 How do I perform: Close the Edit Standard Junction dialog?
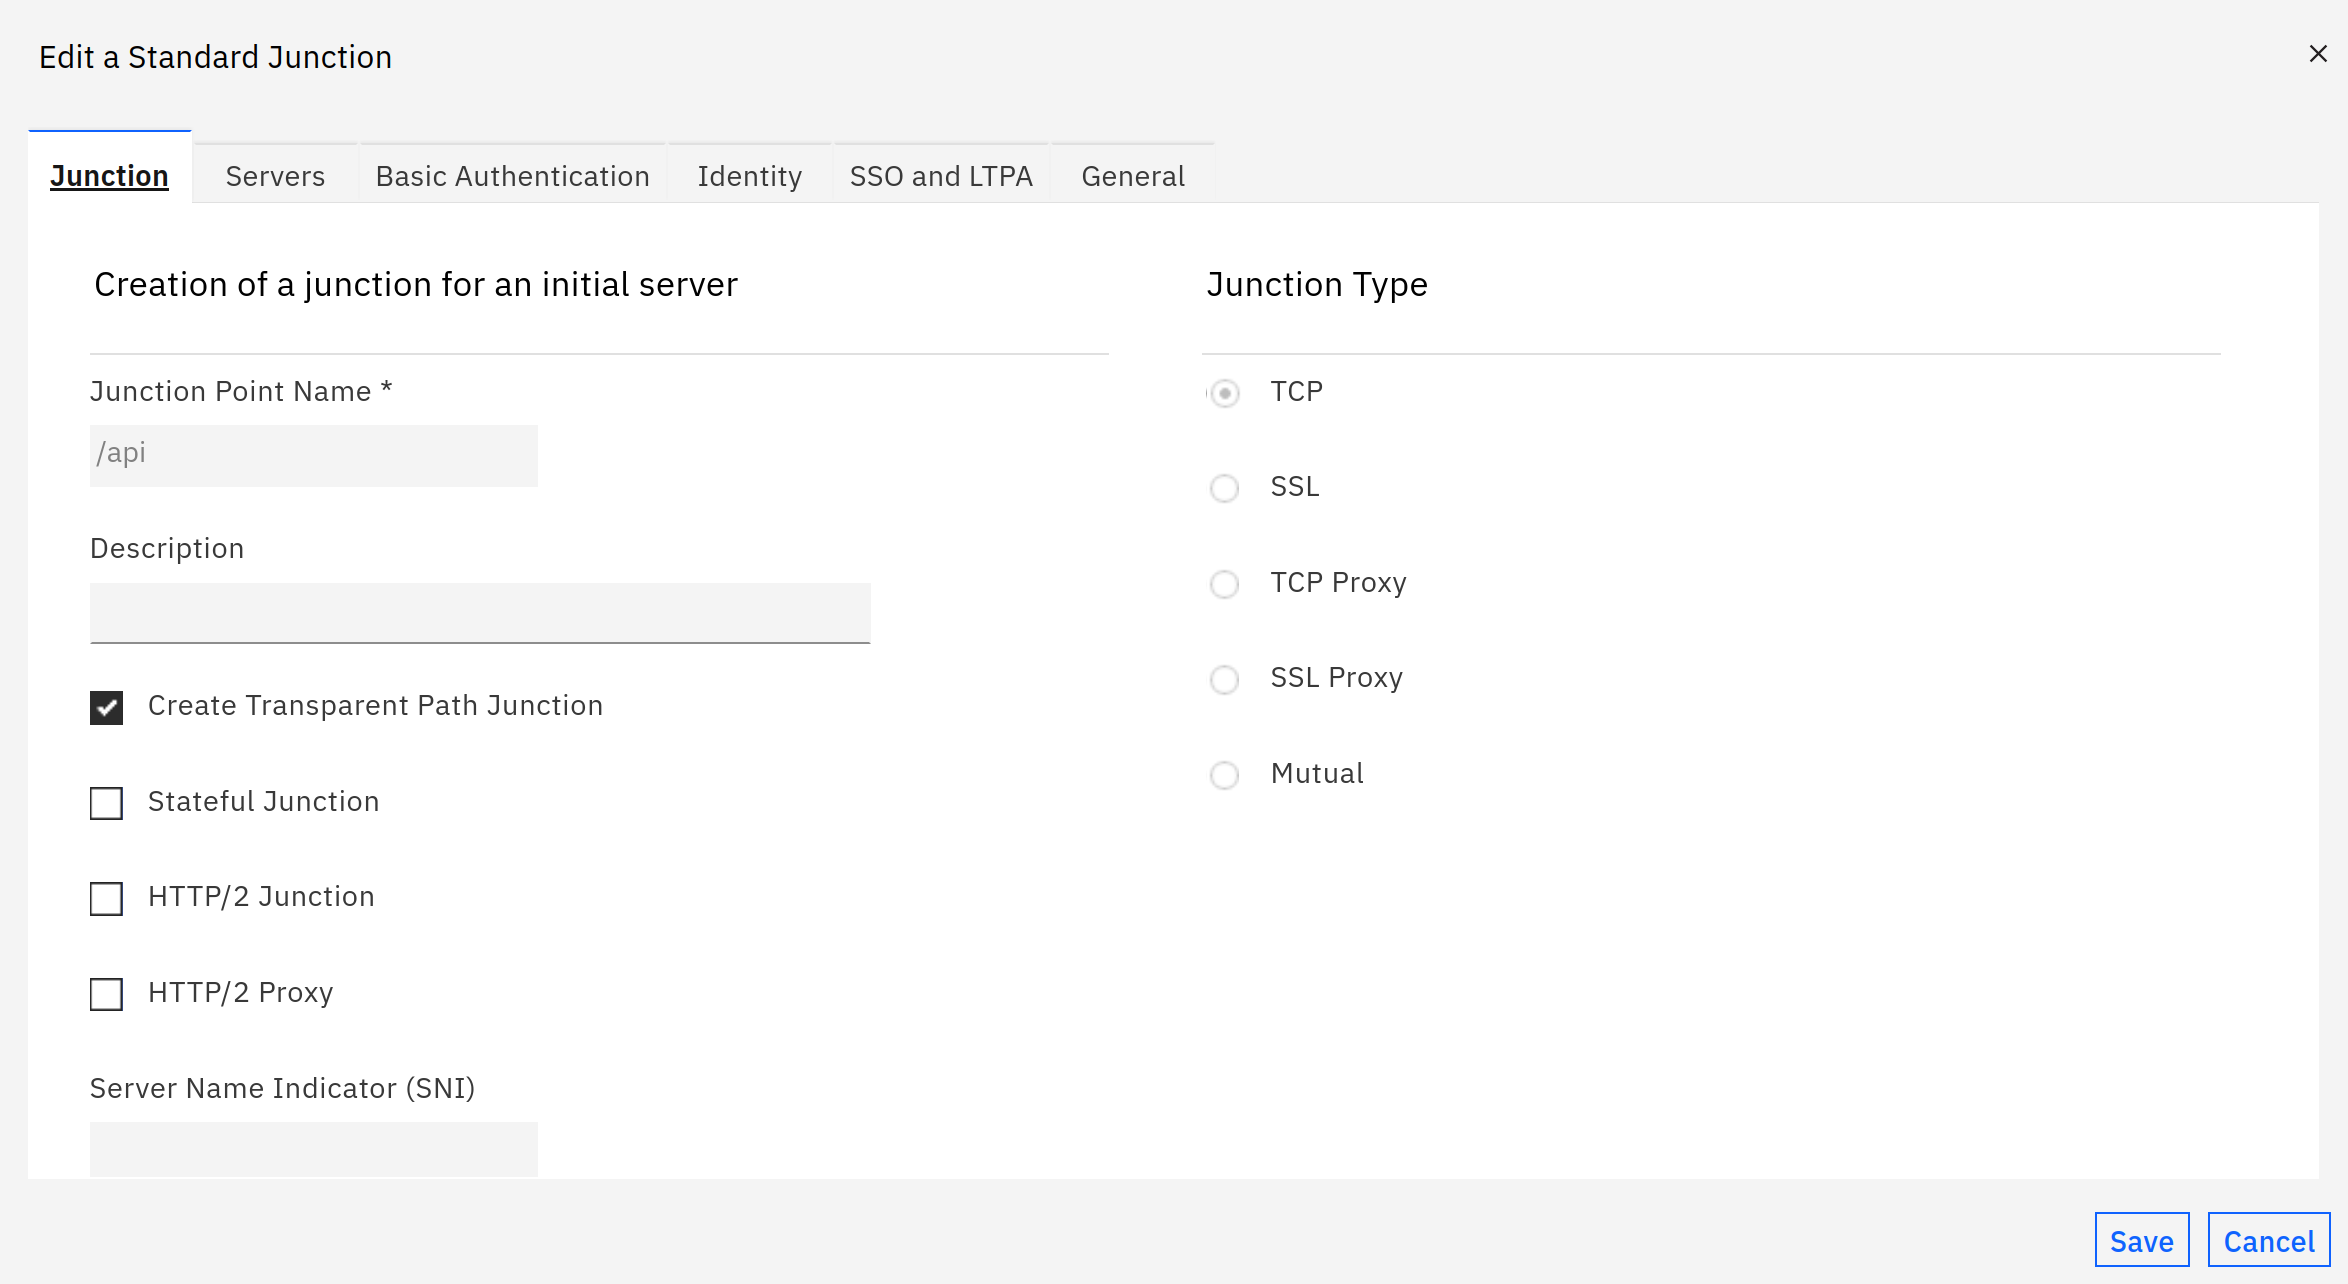2317,54
